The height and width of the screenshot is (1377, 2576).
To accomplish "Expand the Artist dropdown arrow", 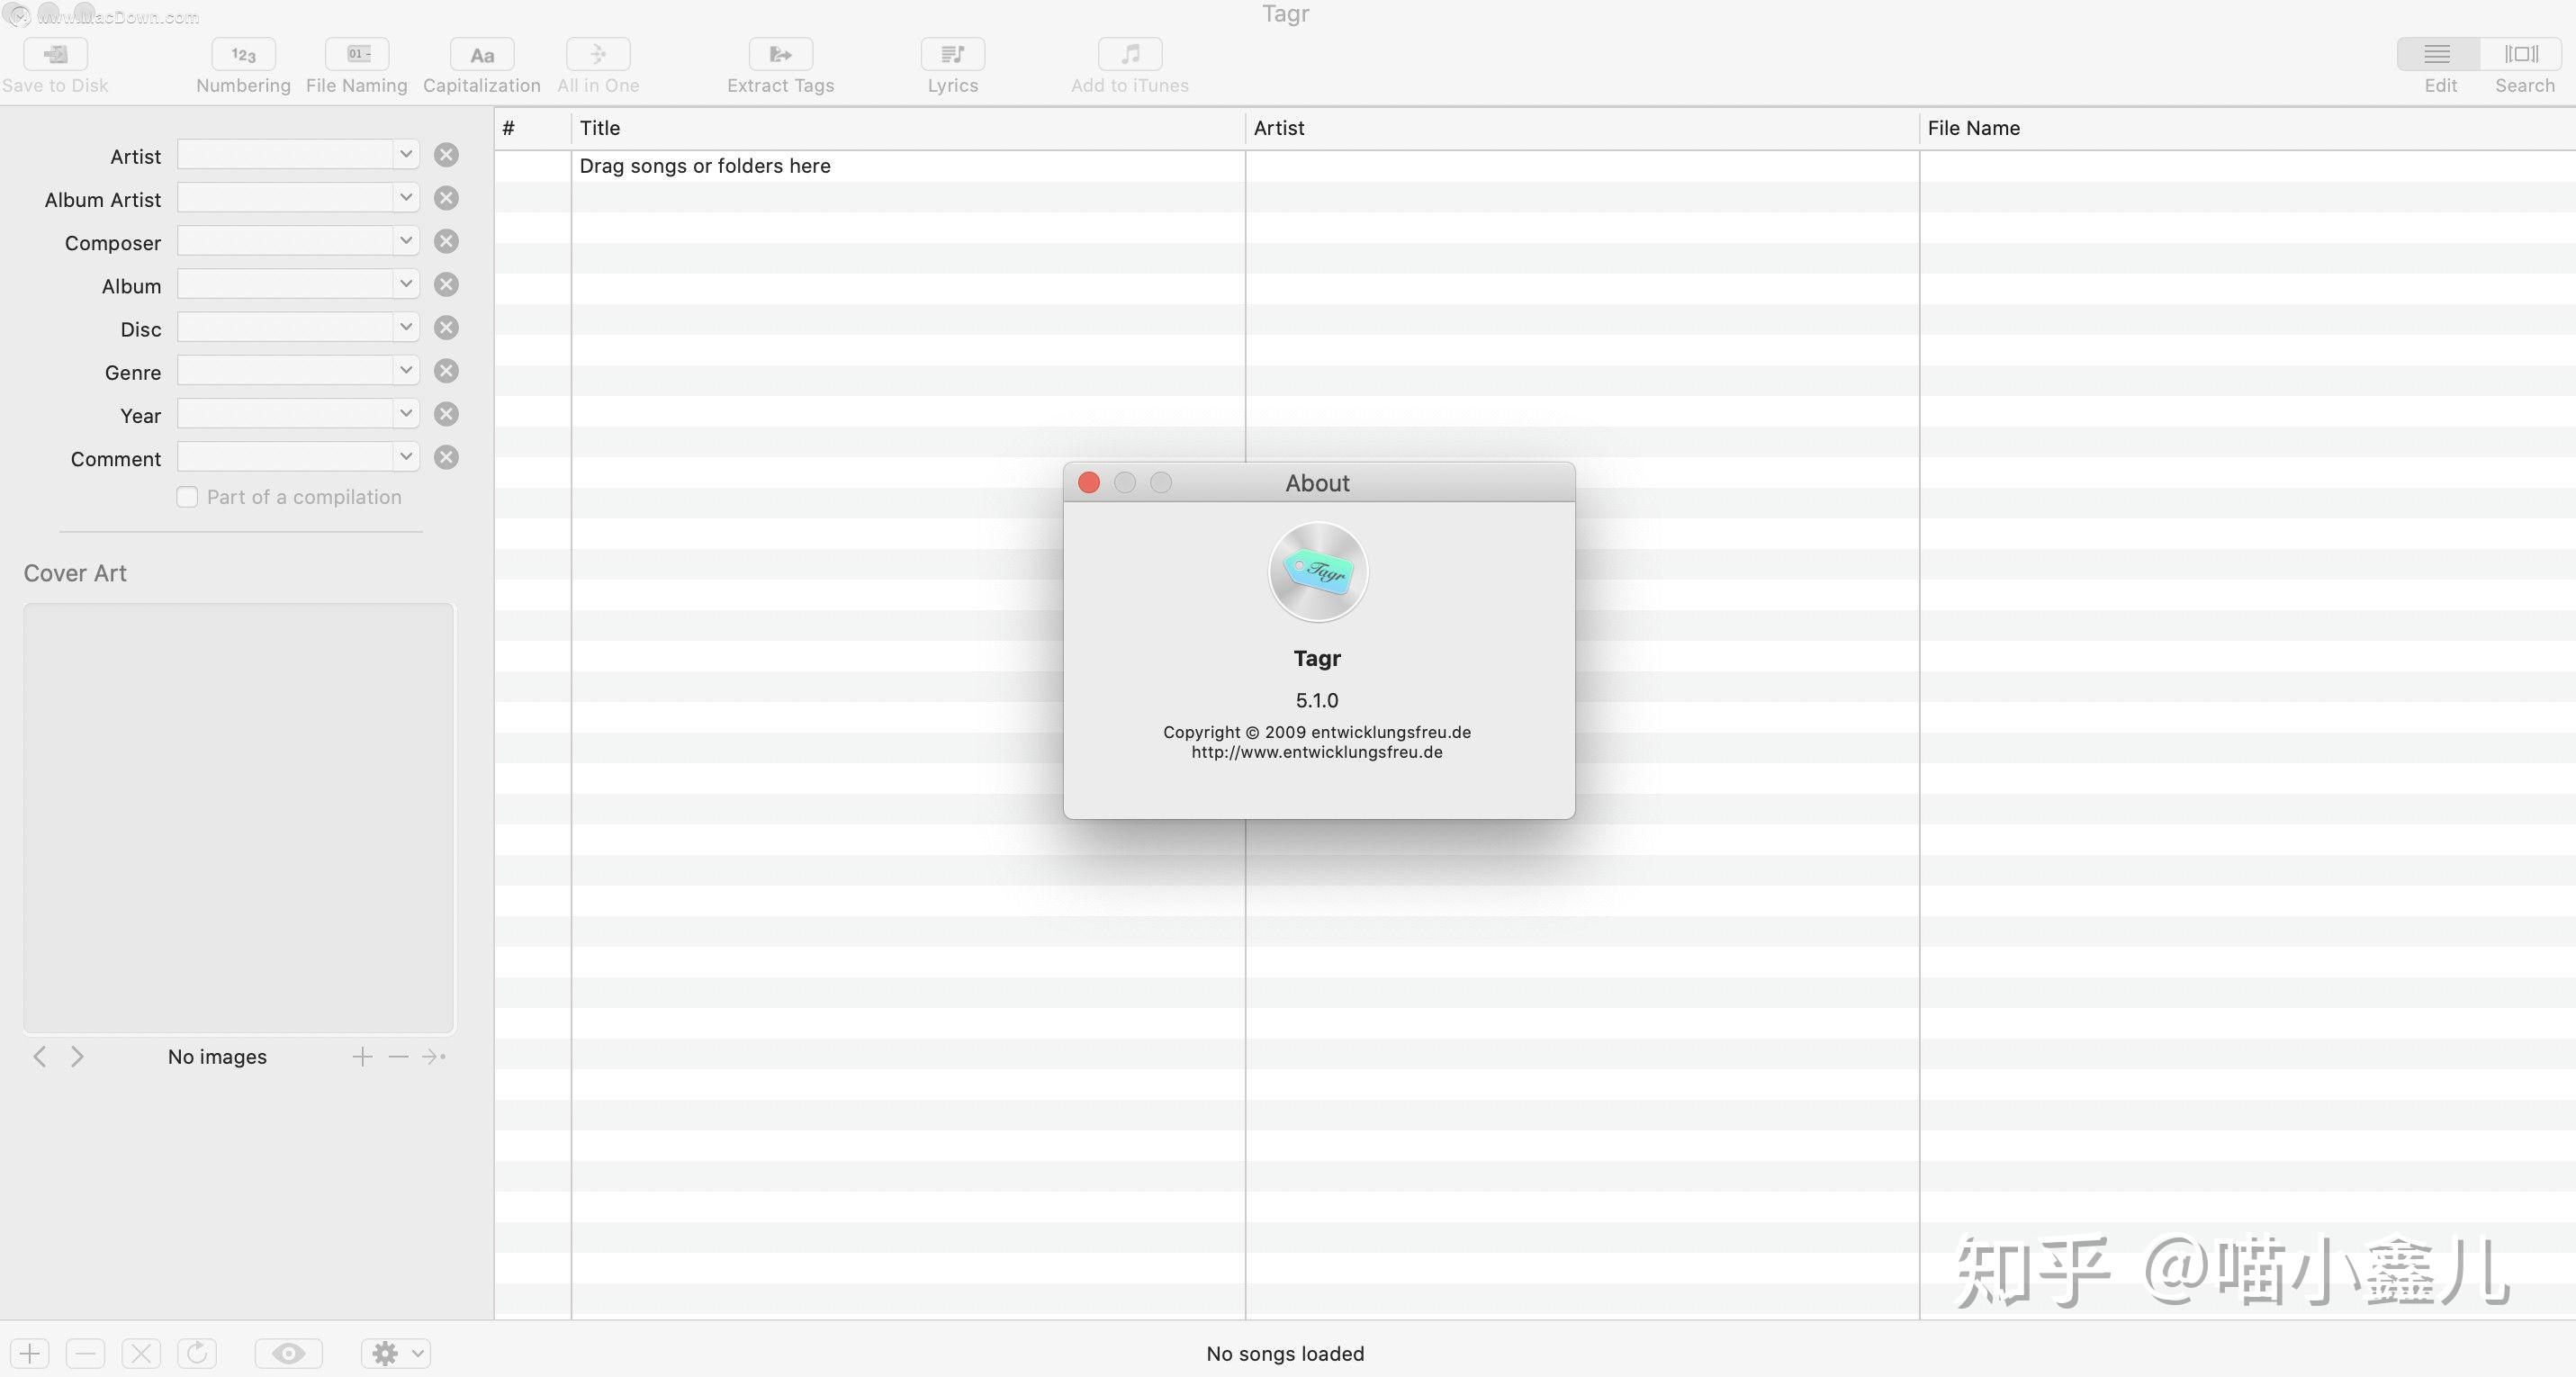I will click(x=405, y=154).
